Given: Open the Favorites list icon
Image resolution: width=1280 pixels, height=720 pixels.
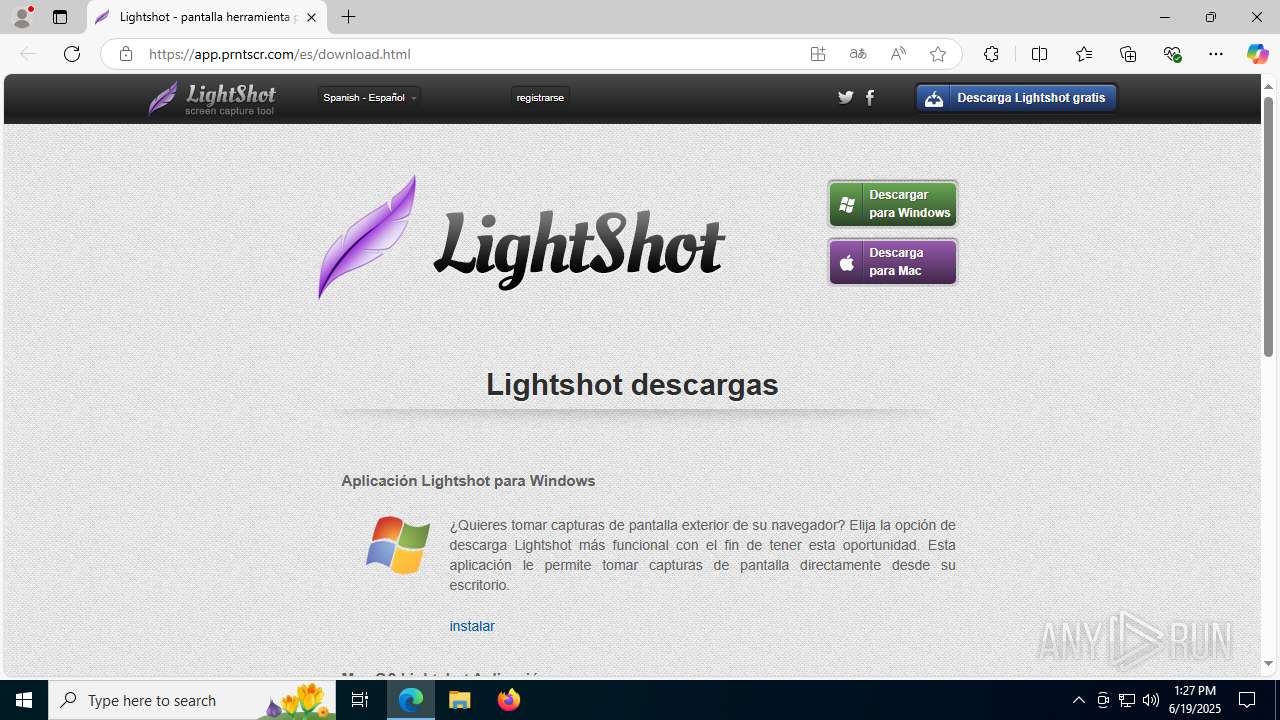Looking at the screenshot, I should (x=1084, y=54).
